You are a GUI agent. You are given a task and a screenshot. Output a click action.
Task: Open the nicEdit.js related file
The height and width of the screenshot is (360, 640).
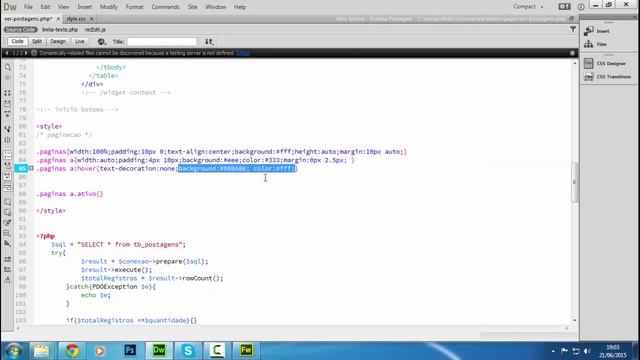pyautogui.click(x=95, y=30)
